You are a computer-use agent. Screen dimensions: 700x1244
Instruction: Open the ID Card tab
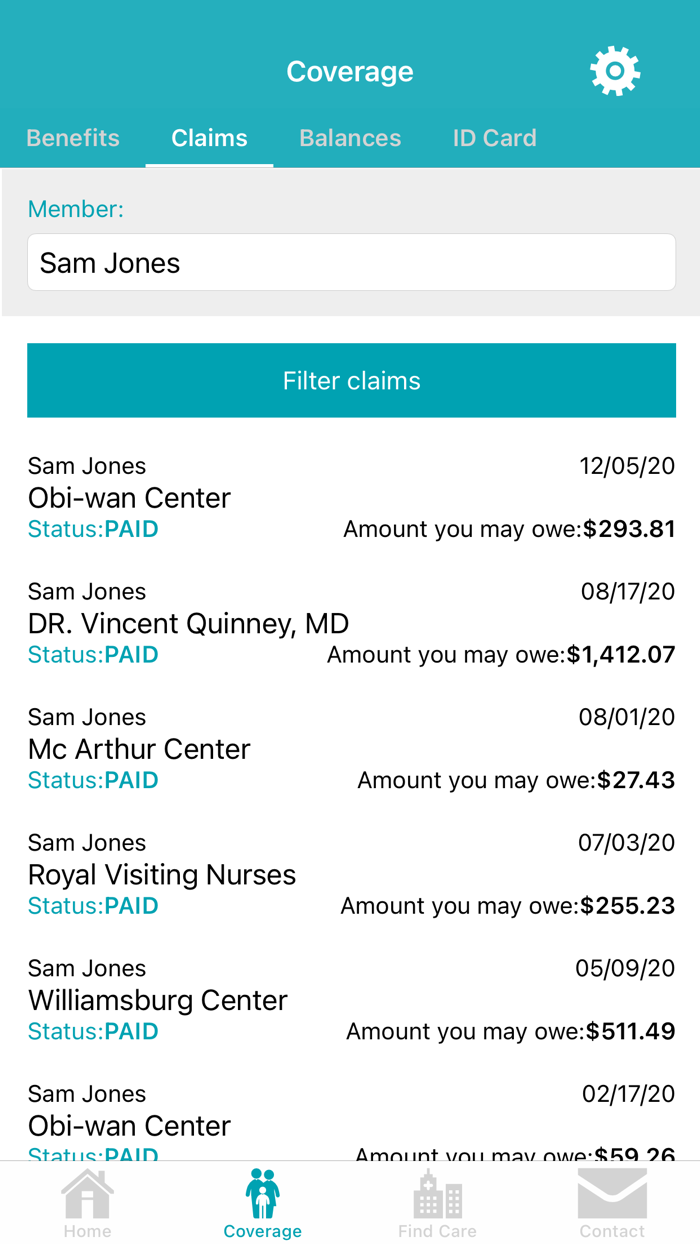pyautogui.click(x=494, y=138)
